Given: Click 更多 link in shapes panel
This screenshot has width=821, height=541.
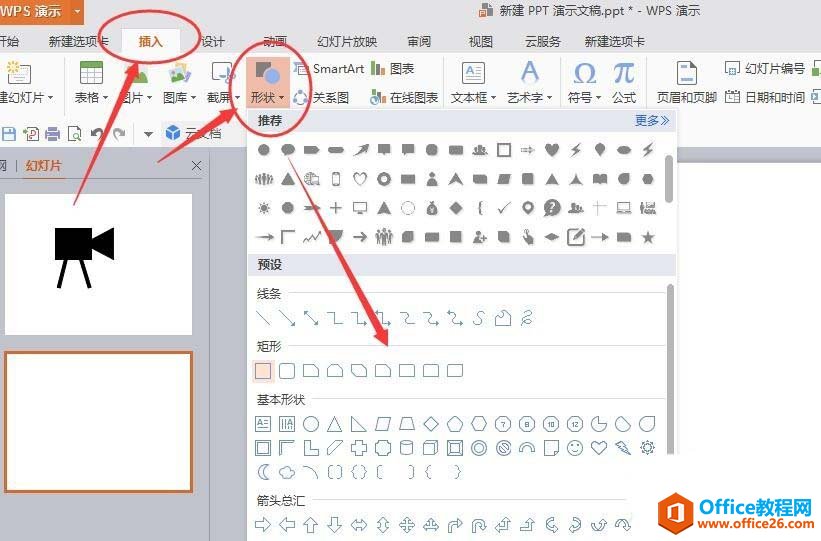Looking at the screenshot, I should point(651,120).
